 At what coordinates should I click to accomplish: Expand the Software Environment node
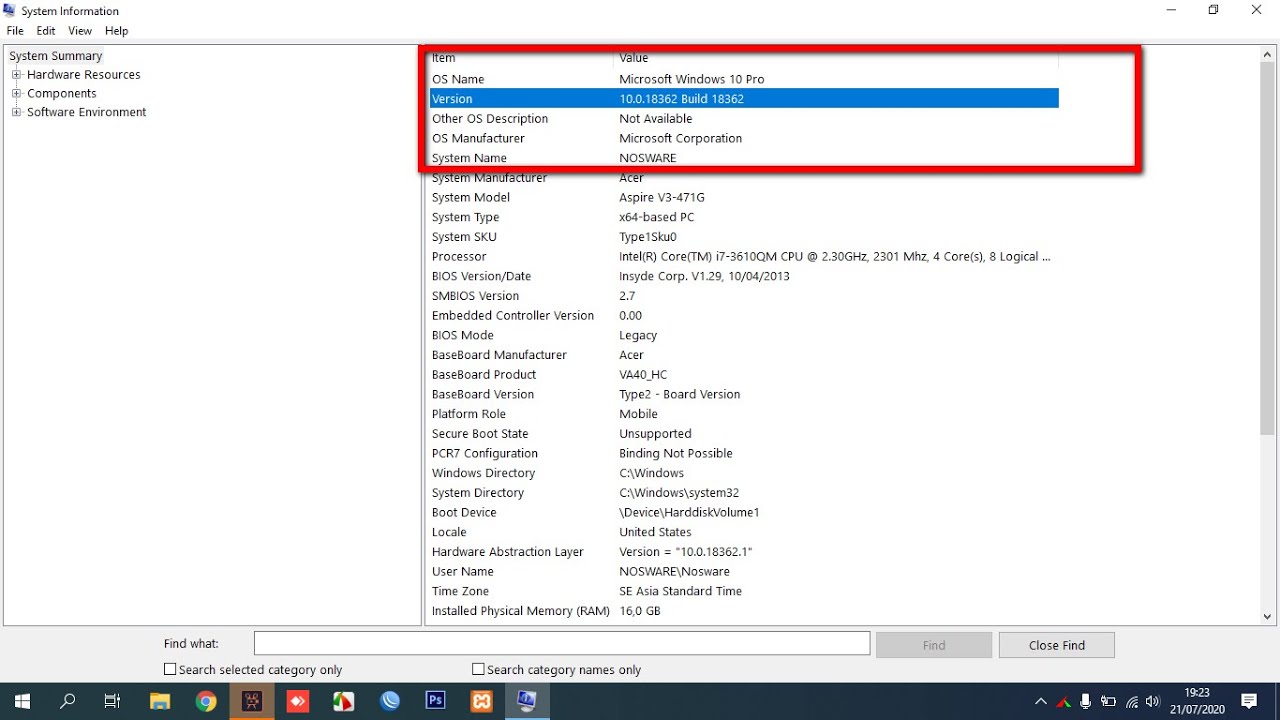(x=16, y=112)
